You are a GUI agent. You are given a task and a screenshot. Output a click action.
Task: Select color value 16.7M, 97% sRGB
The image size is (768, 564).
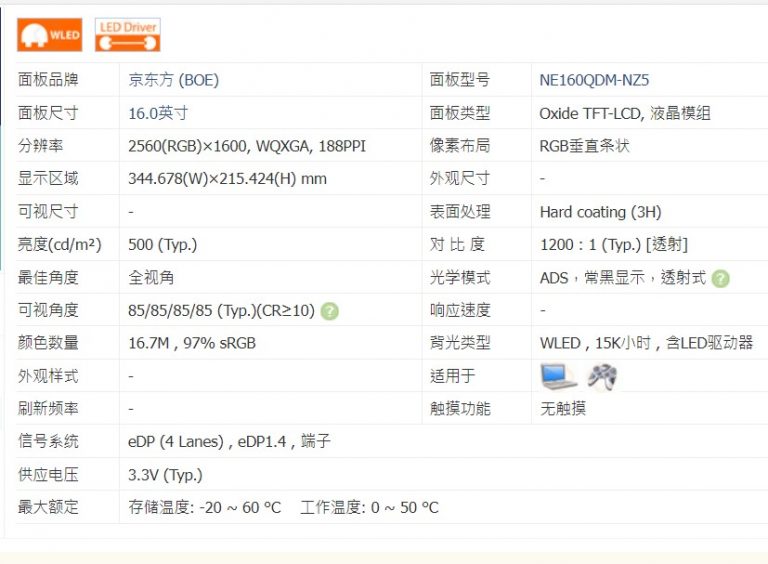(192, 343)
